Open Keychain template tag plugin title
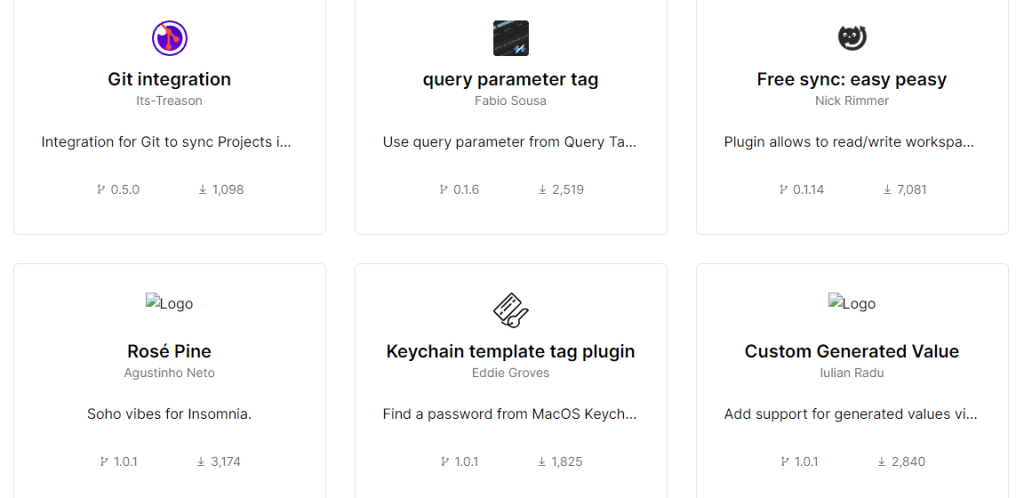Viewport: 1024px width, 498px height. pyautogui.click(x=511, y=352)
